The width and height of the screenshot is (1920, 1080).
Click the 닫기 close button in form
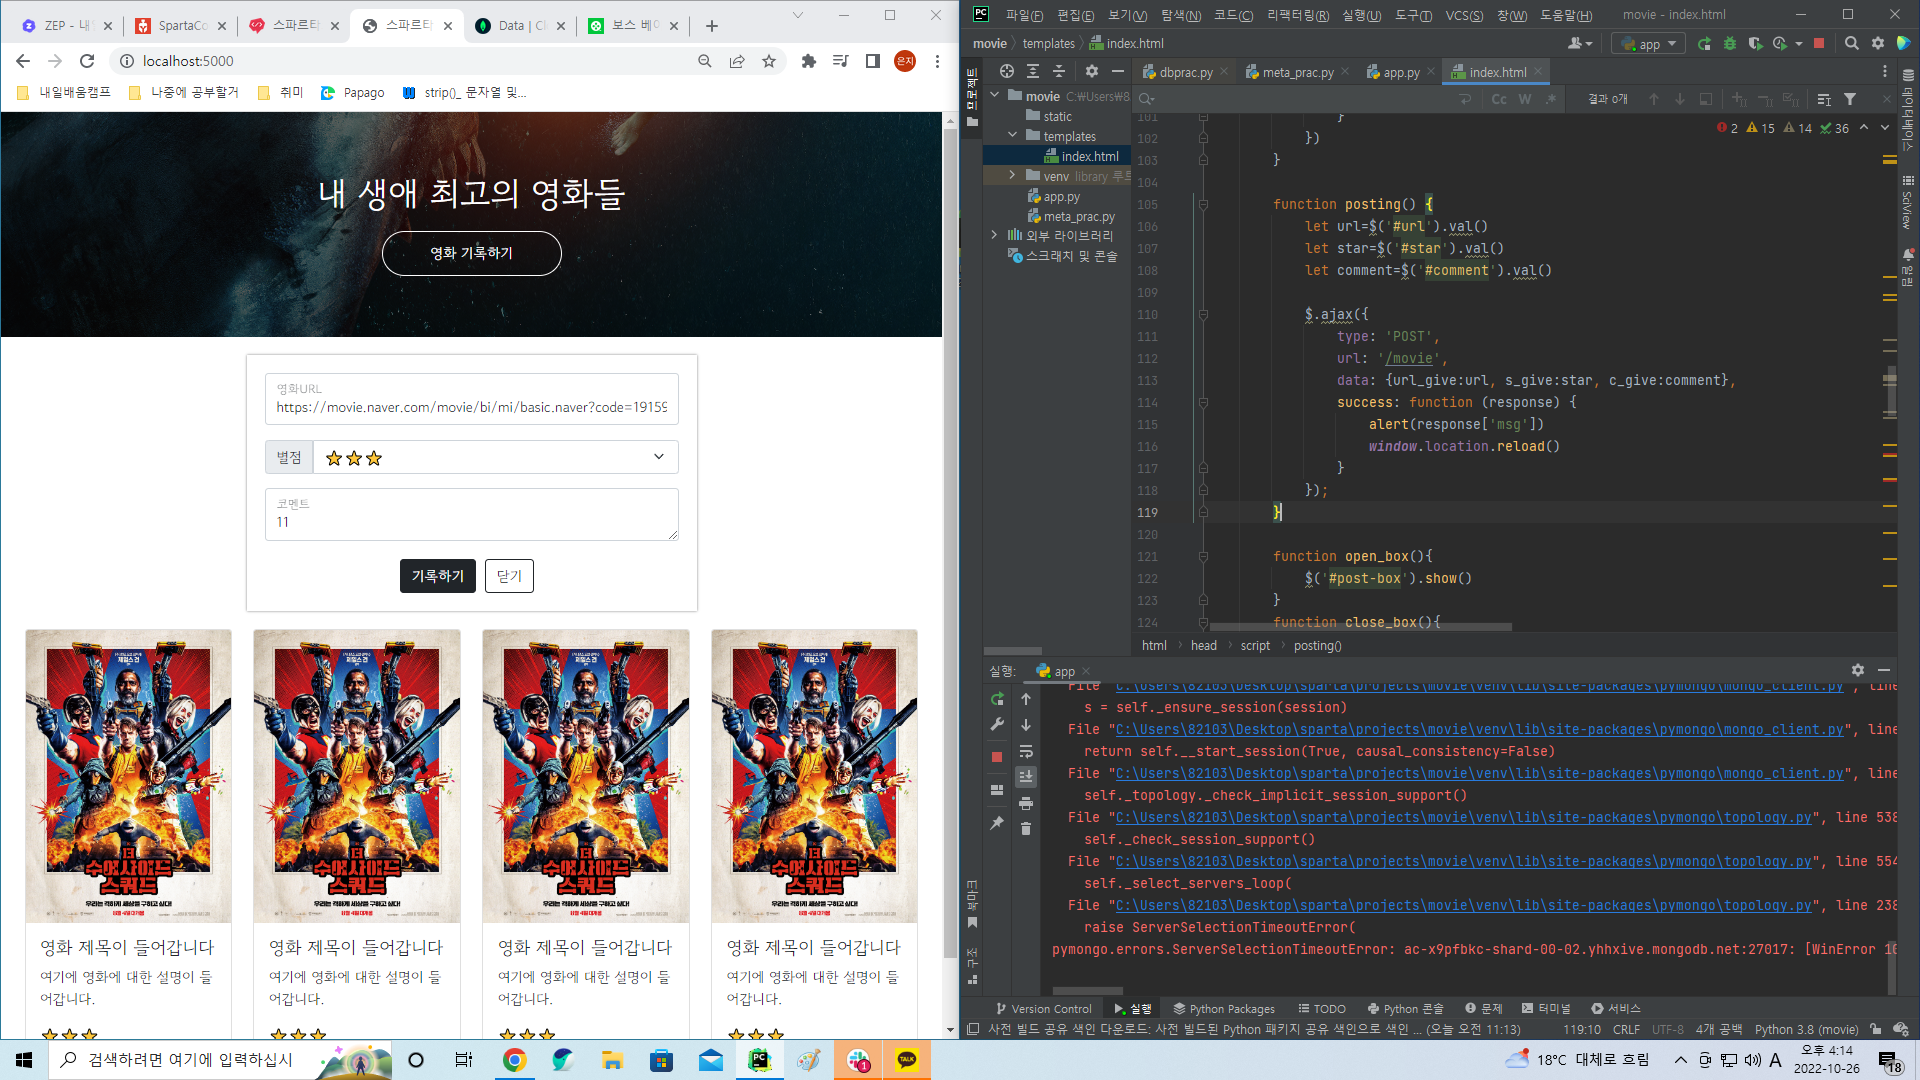509,576
